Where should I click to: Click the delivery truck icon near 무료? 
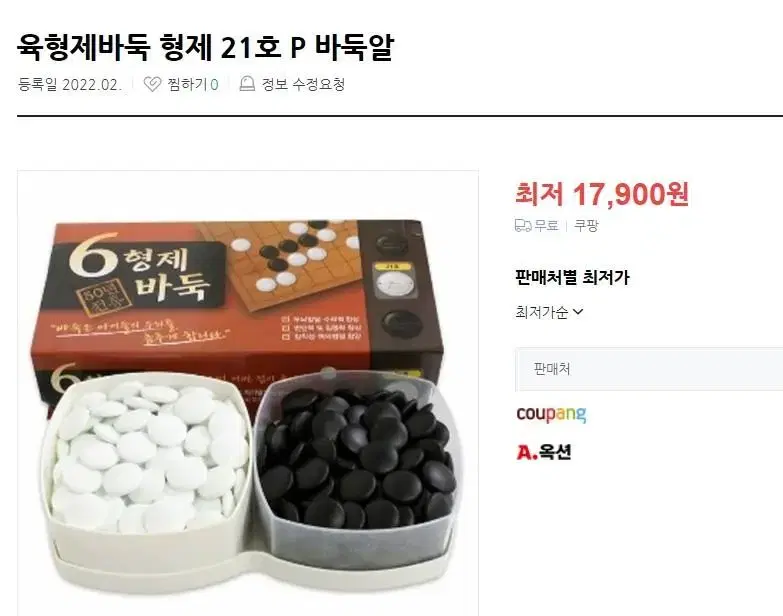[x=523, y=226]
